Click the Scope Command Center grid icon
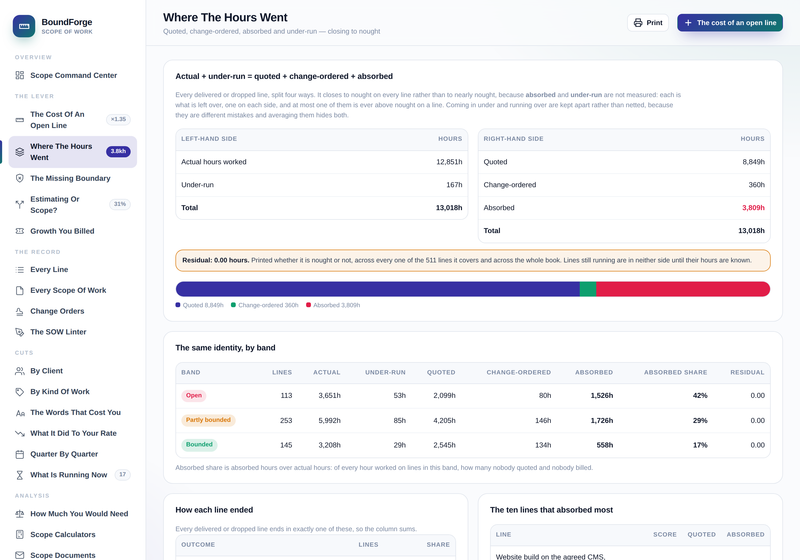The width and height of the screenshot is (800, 560). (19, 75)
